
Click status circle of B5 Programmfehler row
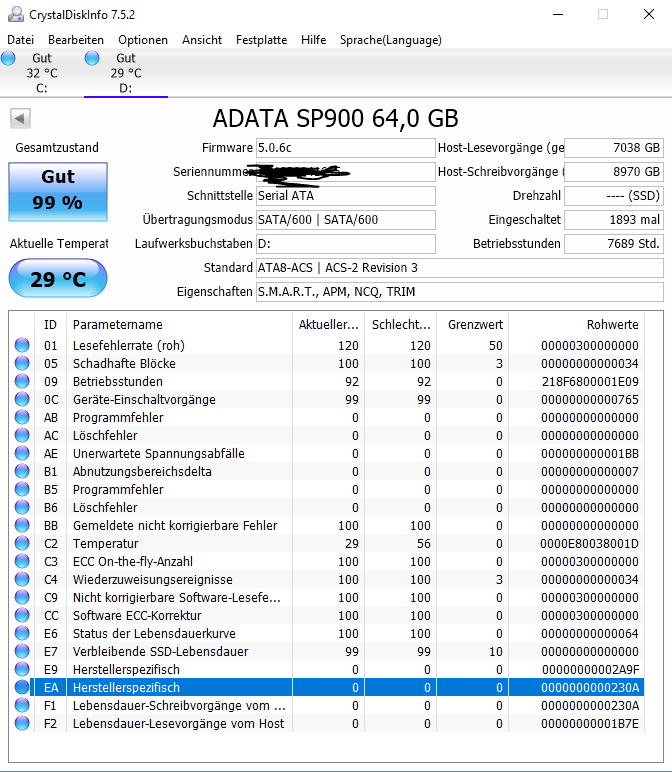[22, 489]
